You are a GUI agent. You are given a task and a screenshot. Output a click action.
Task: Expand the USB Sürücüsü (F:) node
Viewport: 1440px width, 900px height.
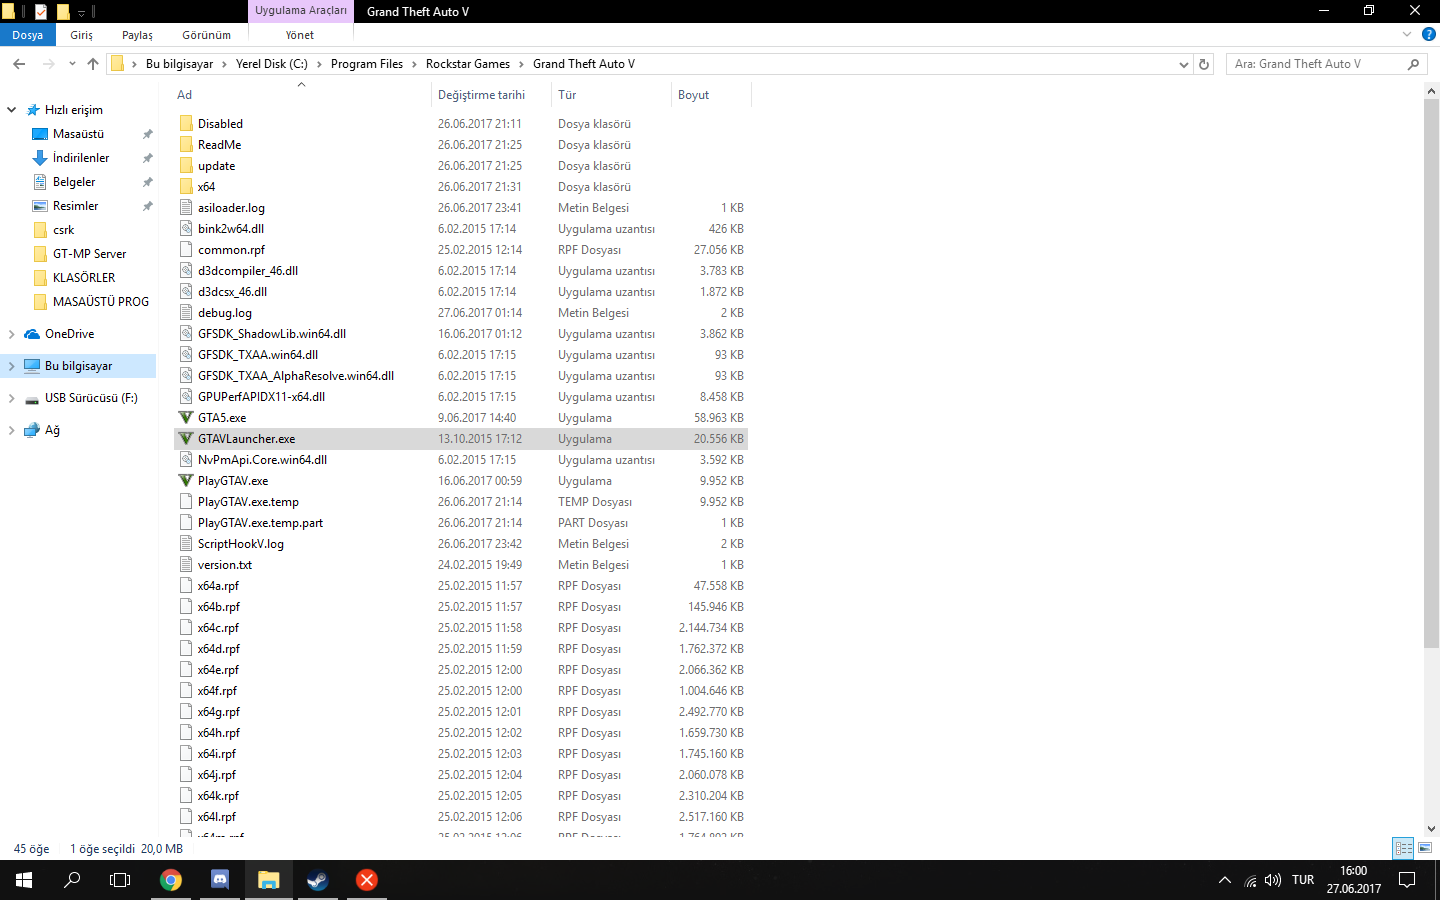coord(12,398)
